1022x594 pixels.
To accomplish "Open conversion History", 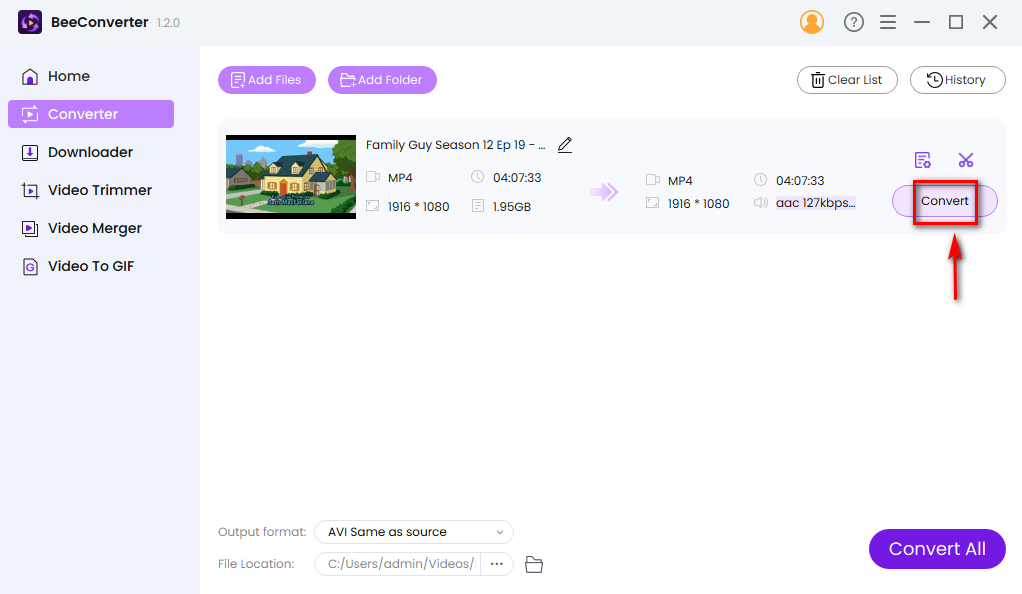I will pyautogui.click(x=957, y=80).
